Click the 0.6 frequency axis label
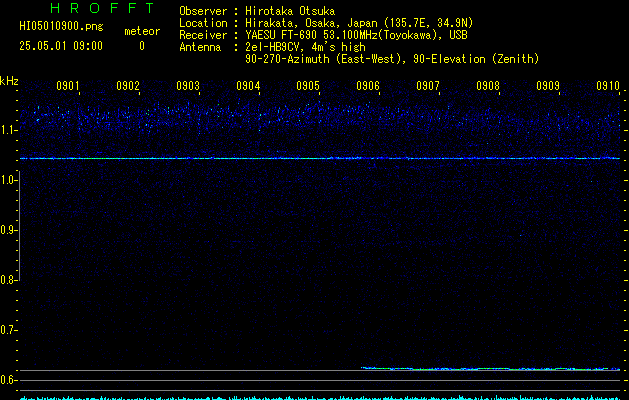The height and width of the screenshot is (400, 629). pos(8,380)
